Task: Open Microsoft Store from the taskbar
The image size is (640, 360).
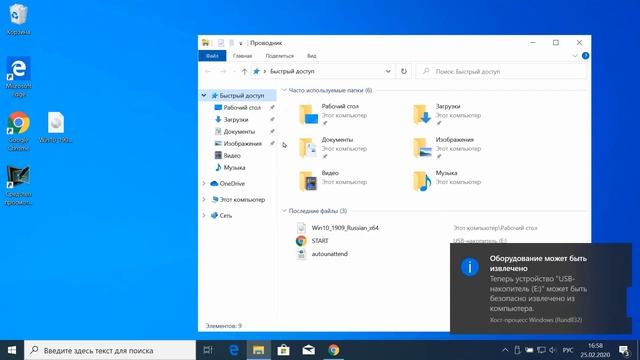Action: click(x=283, y=350)
